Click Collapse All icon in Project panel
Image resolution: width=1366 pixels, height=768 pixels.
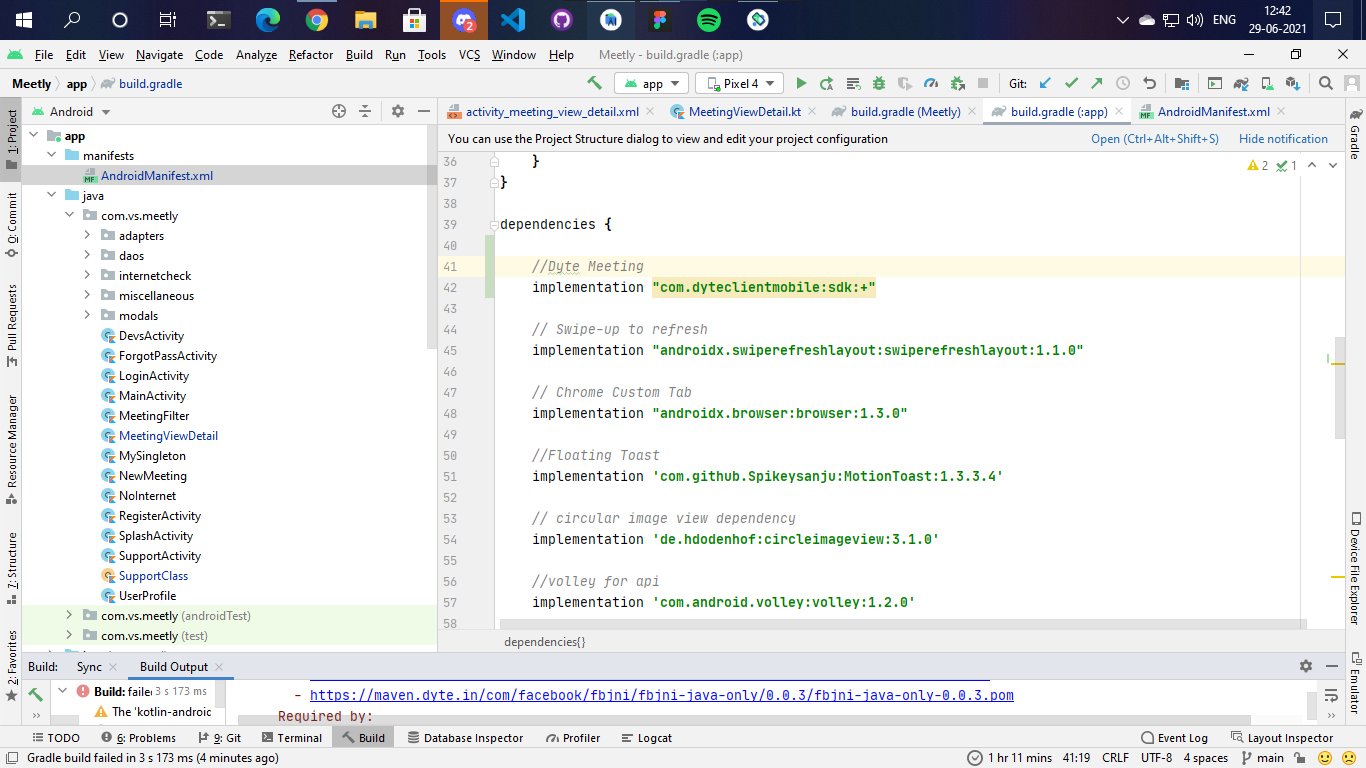pyautogui.click(x=365, y=111)
